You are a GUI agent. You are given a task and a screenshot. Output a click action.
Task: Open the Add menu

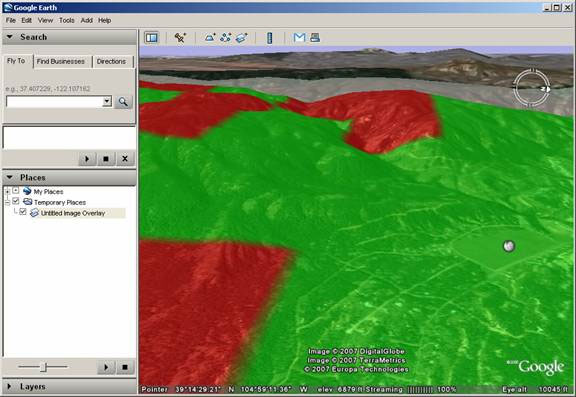(86, 21)
